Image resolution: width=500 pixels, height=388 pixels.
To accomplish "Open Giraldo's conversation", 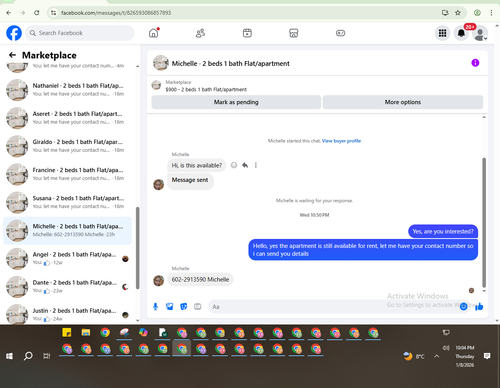I will [67, 146].
